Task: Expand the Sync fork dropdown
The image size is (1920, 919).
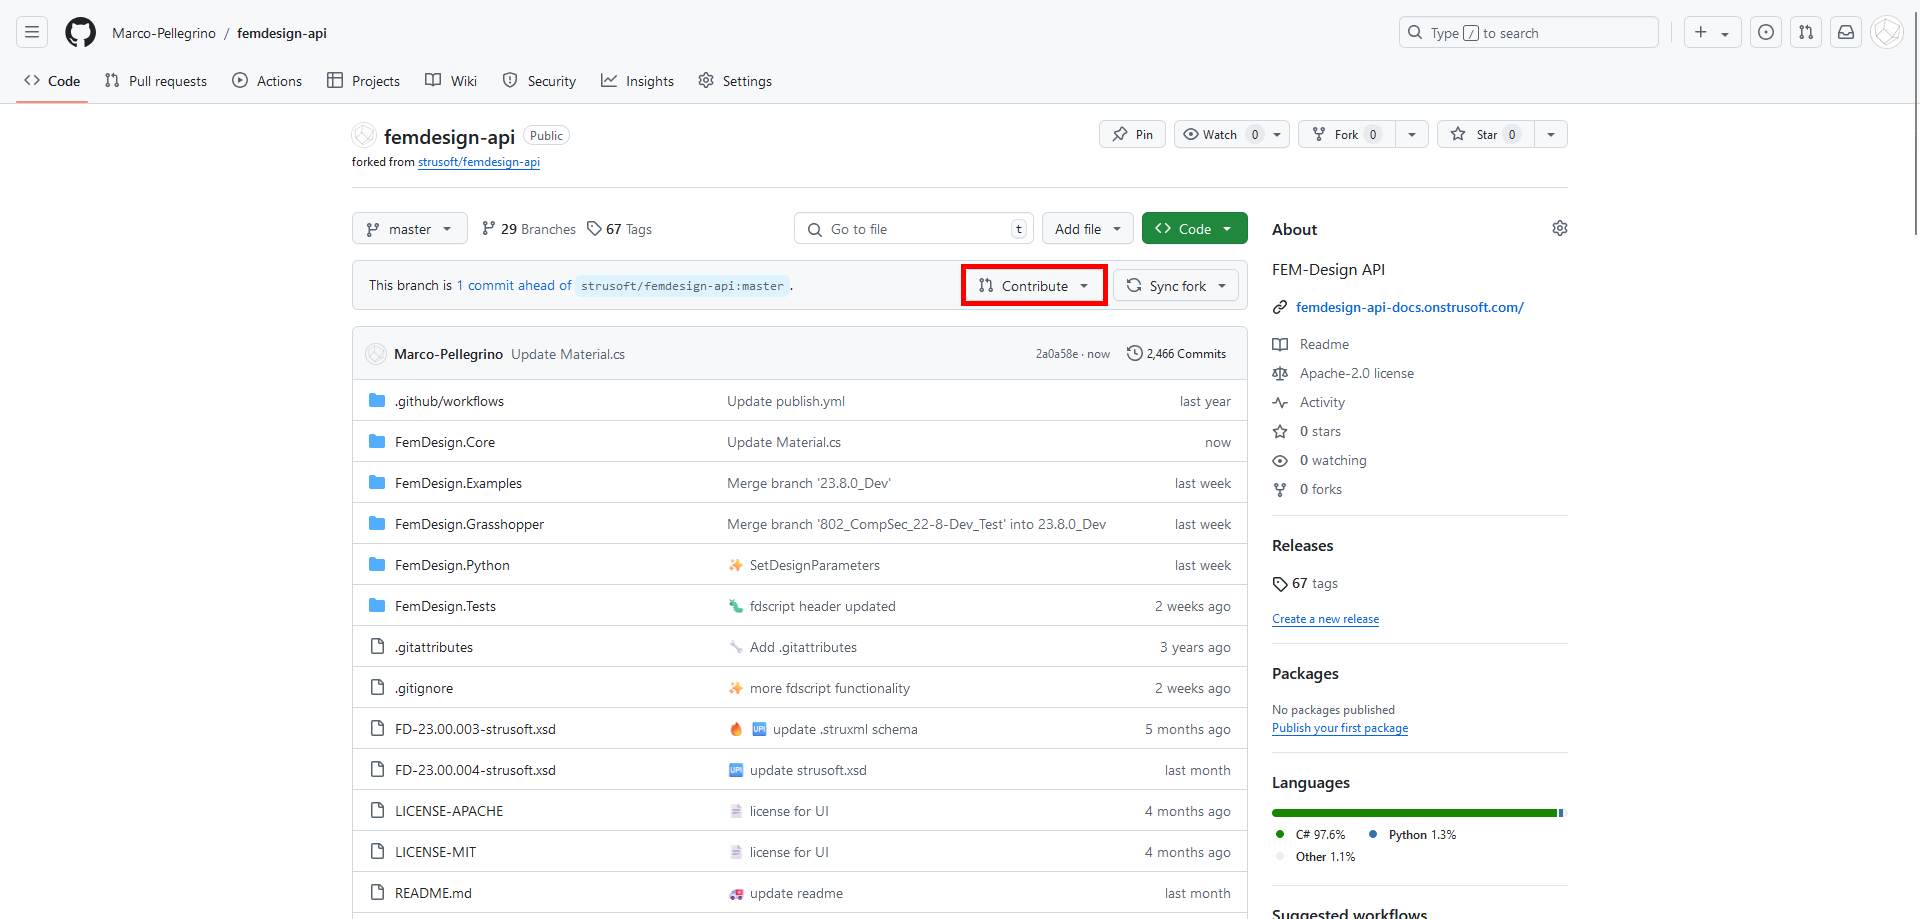Action: coord(1176,286)
